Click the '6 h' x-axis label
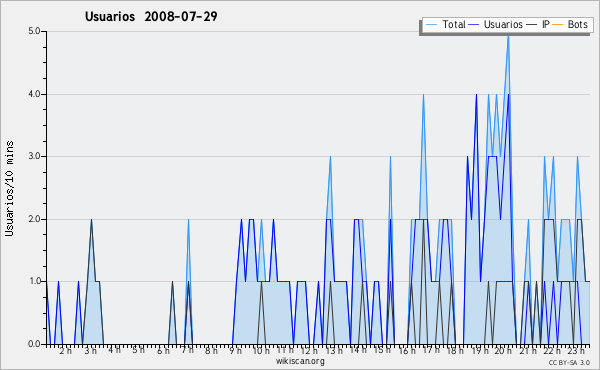The width and height of the screenshot is (600, 370). (163, 351)
